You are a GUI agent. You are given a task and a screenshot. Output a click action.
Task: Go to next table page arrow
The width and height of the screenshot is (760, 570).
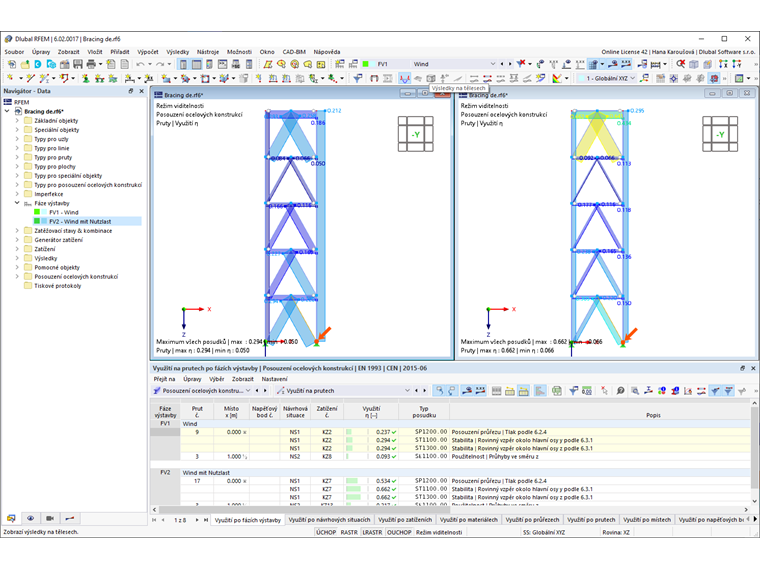point(197,520)
